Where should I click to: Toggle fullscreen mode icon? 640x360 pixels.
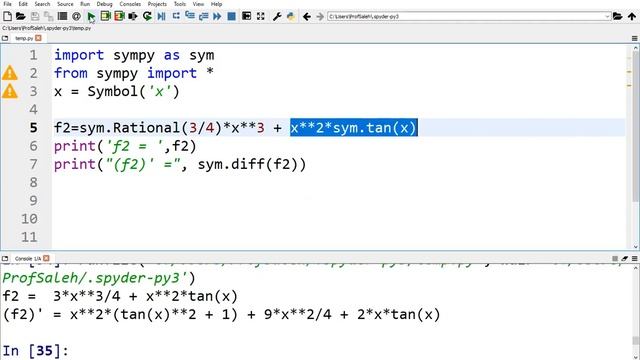[260, 16]
